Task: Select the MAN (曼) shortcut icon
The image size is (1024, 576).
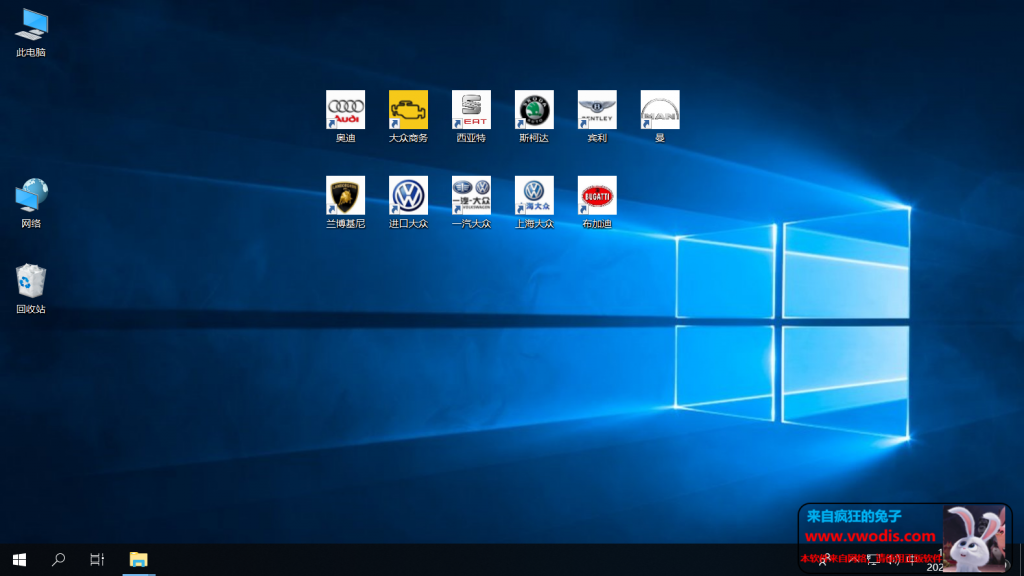Action: pos(660,110)
